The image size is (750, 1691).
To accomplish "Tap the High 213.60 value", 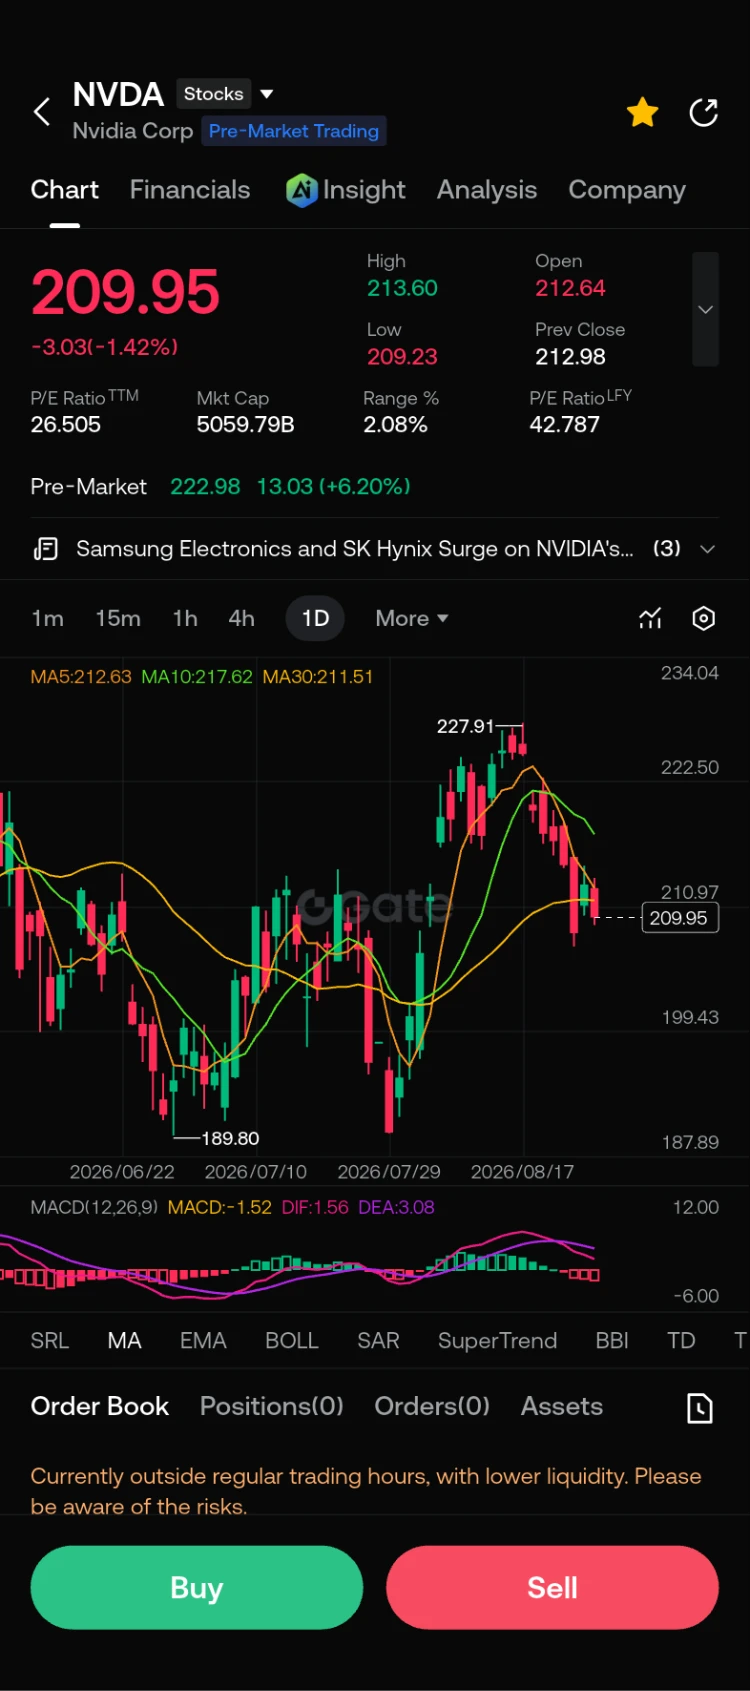I will click(402, 288).
